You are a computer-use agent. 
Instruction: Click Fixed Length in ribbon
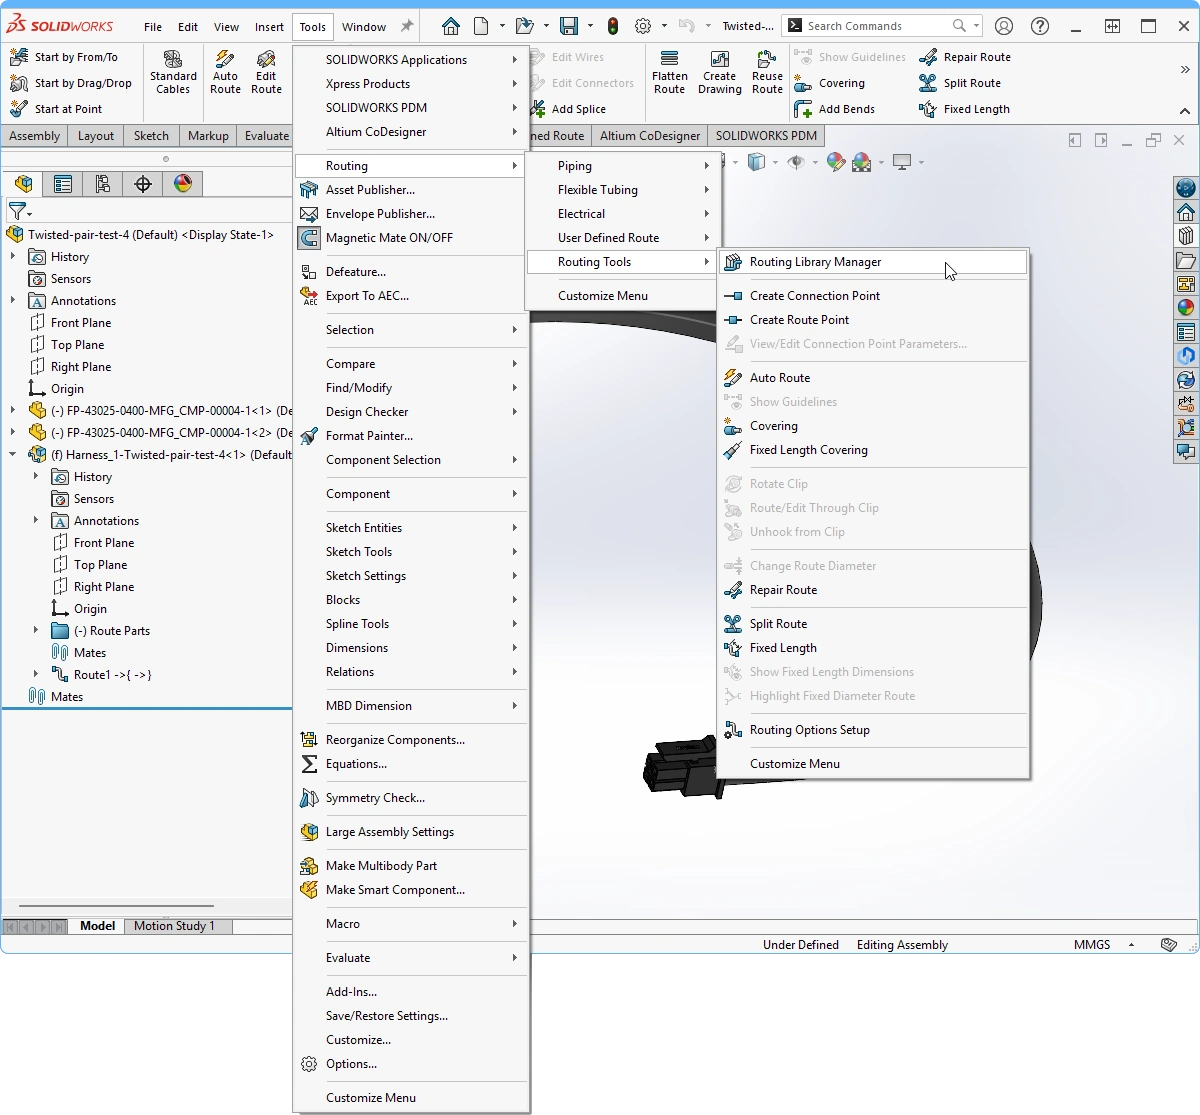coord(964,109)
